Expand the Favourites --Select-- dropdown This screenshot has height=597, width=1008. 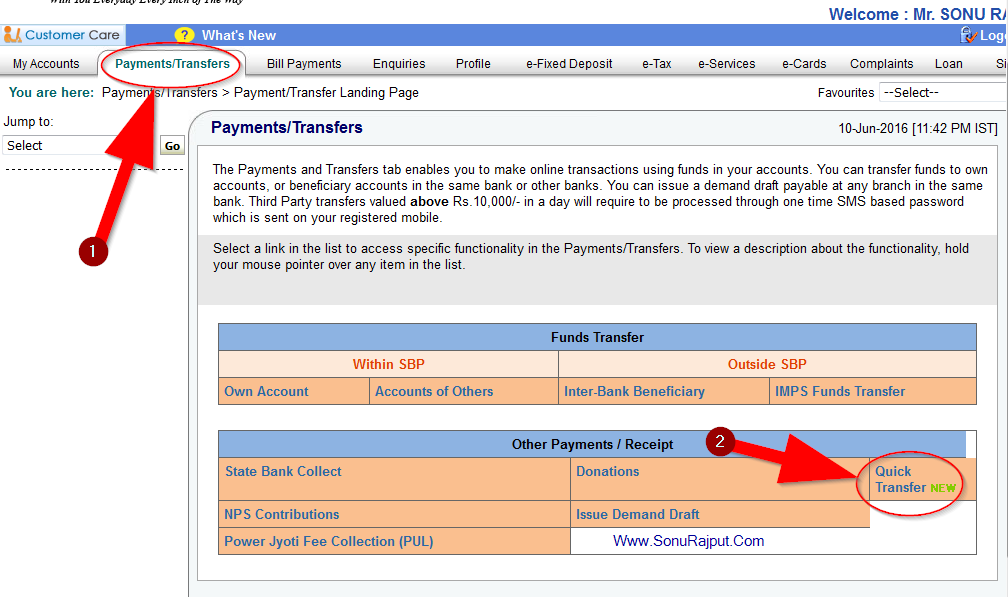(943, 93)
